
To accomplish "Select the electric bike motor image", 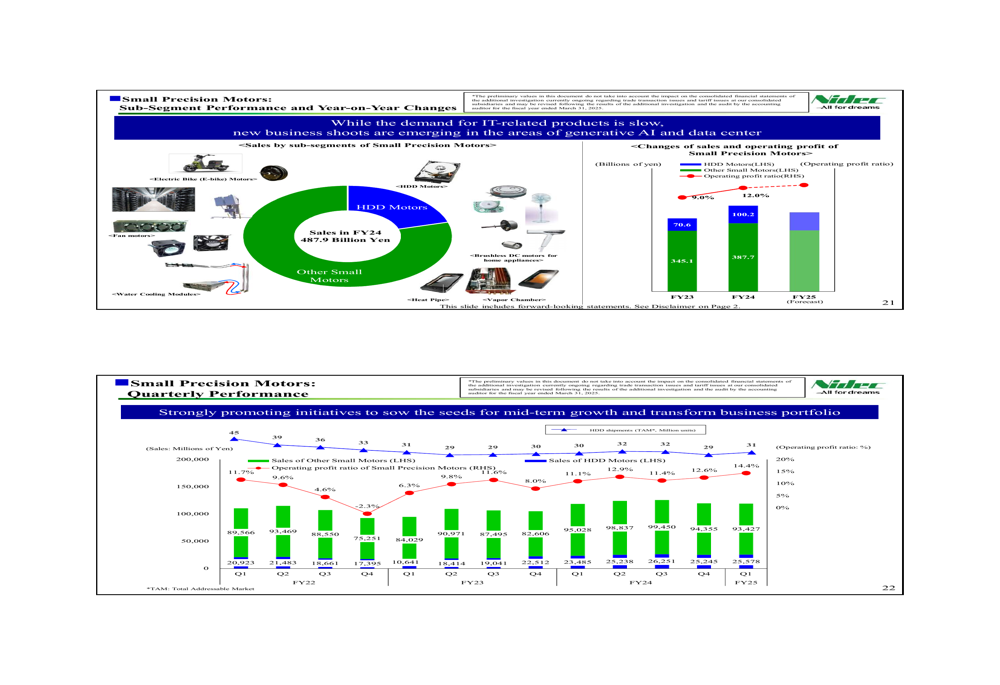I will (x=198, y=165).
